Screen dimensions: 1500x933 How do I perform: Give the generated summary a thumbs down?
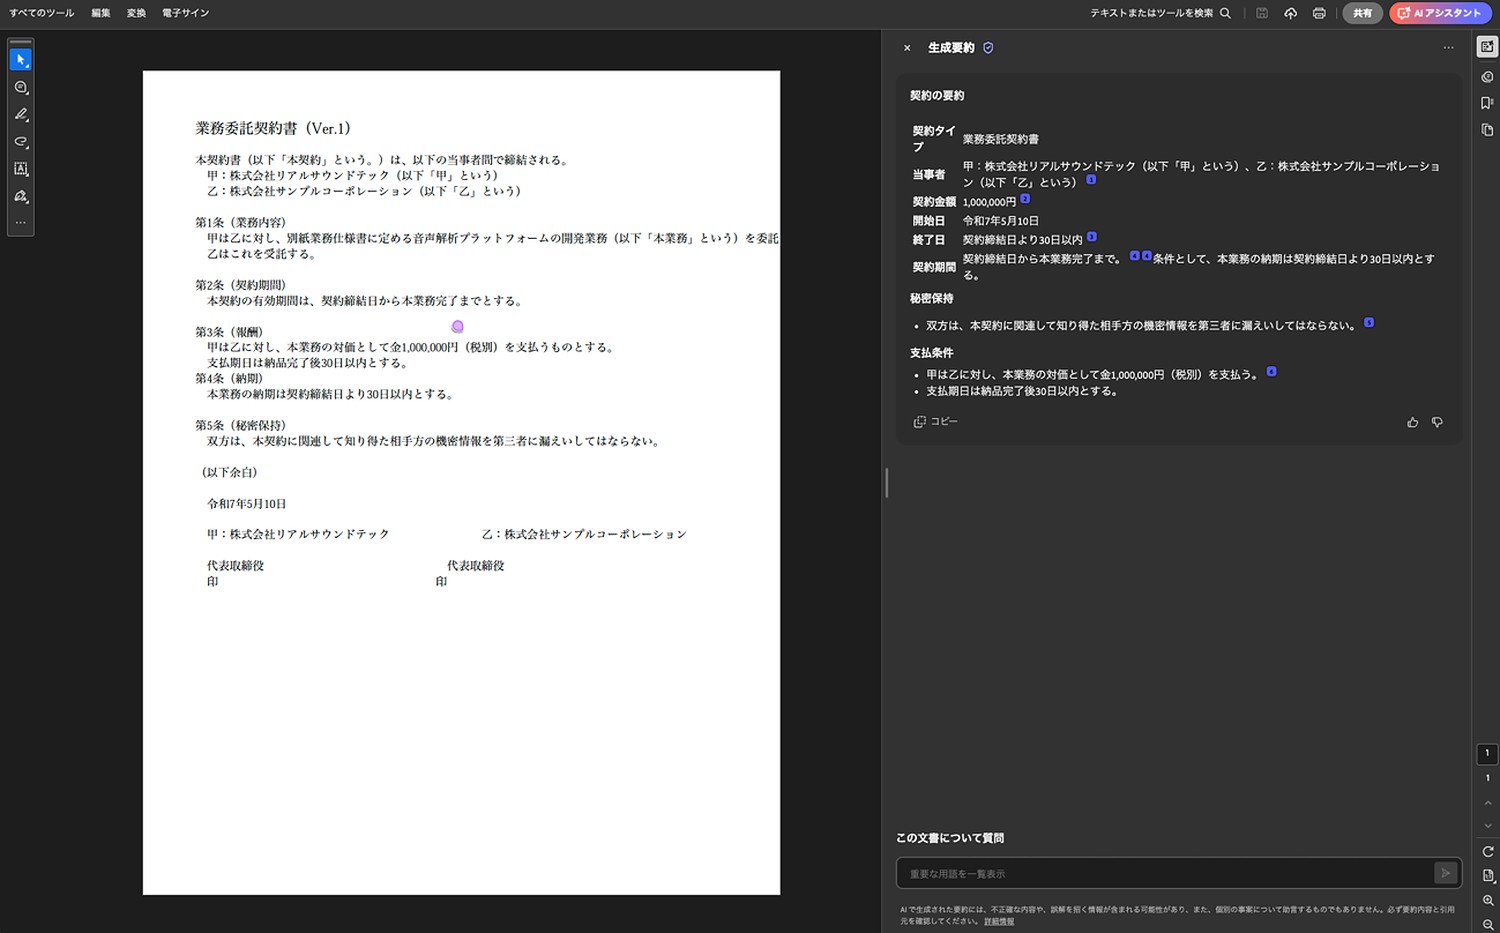click(x=1437, y=421)
